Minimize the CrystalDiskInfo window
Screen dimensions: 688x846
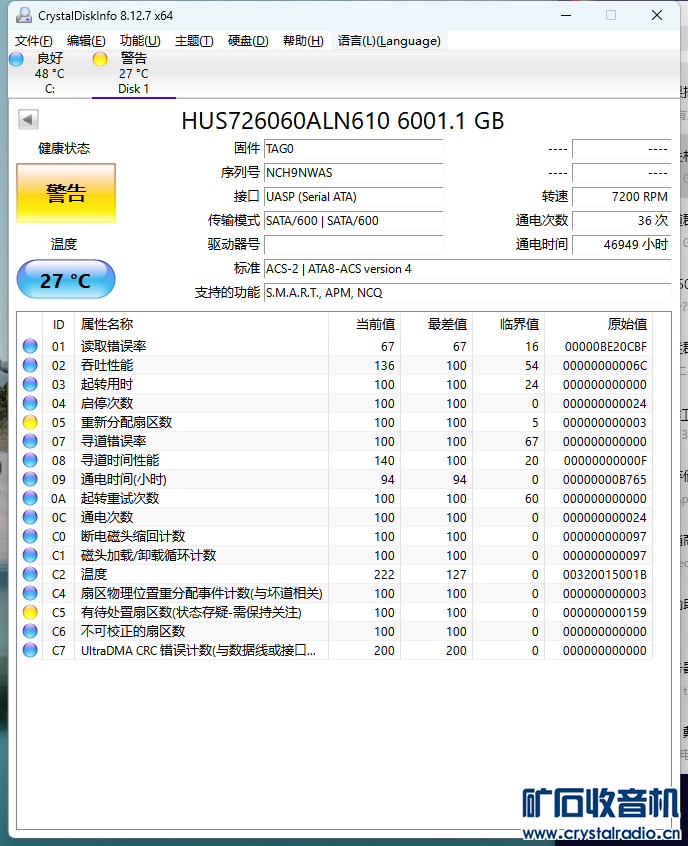(566, 15)
